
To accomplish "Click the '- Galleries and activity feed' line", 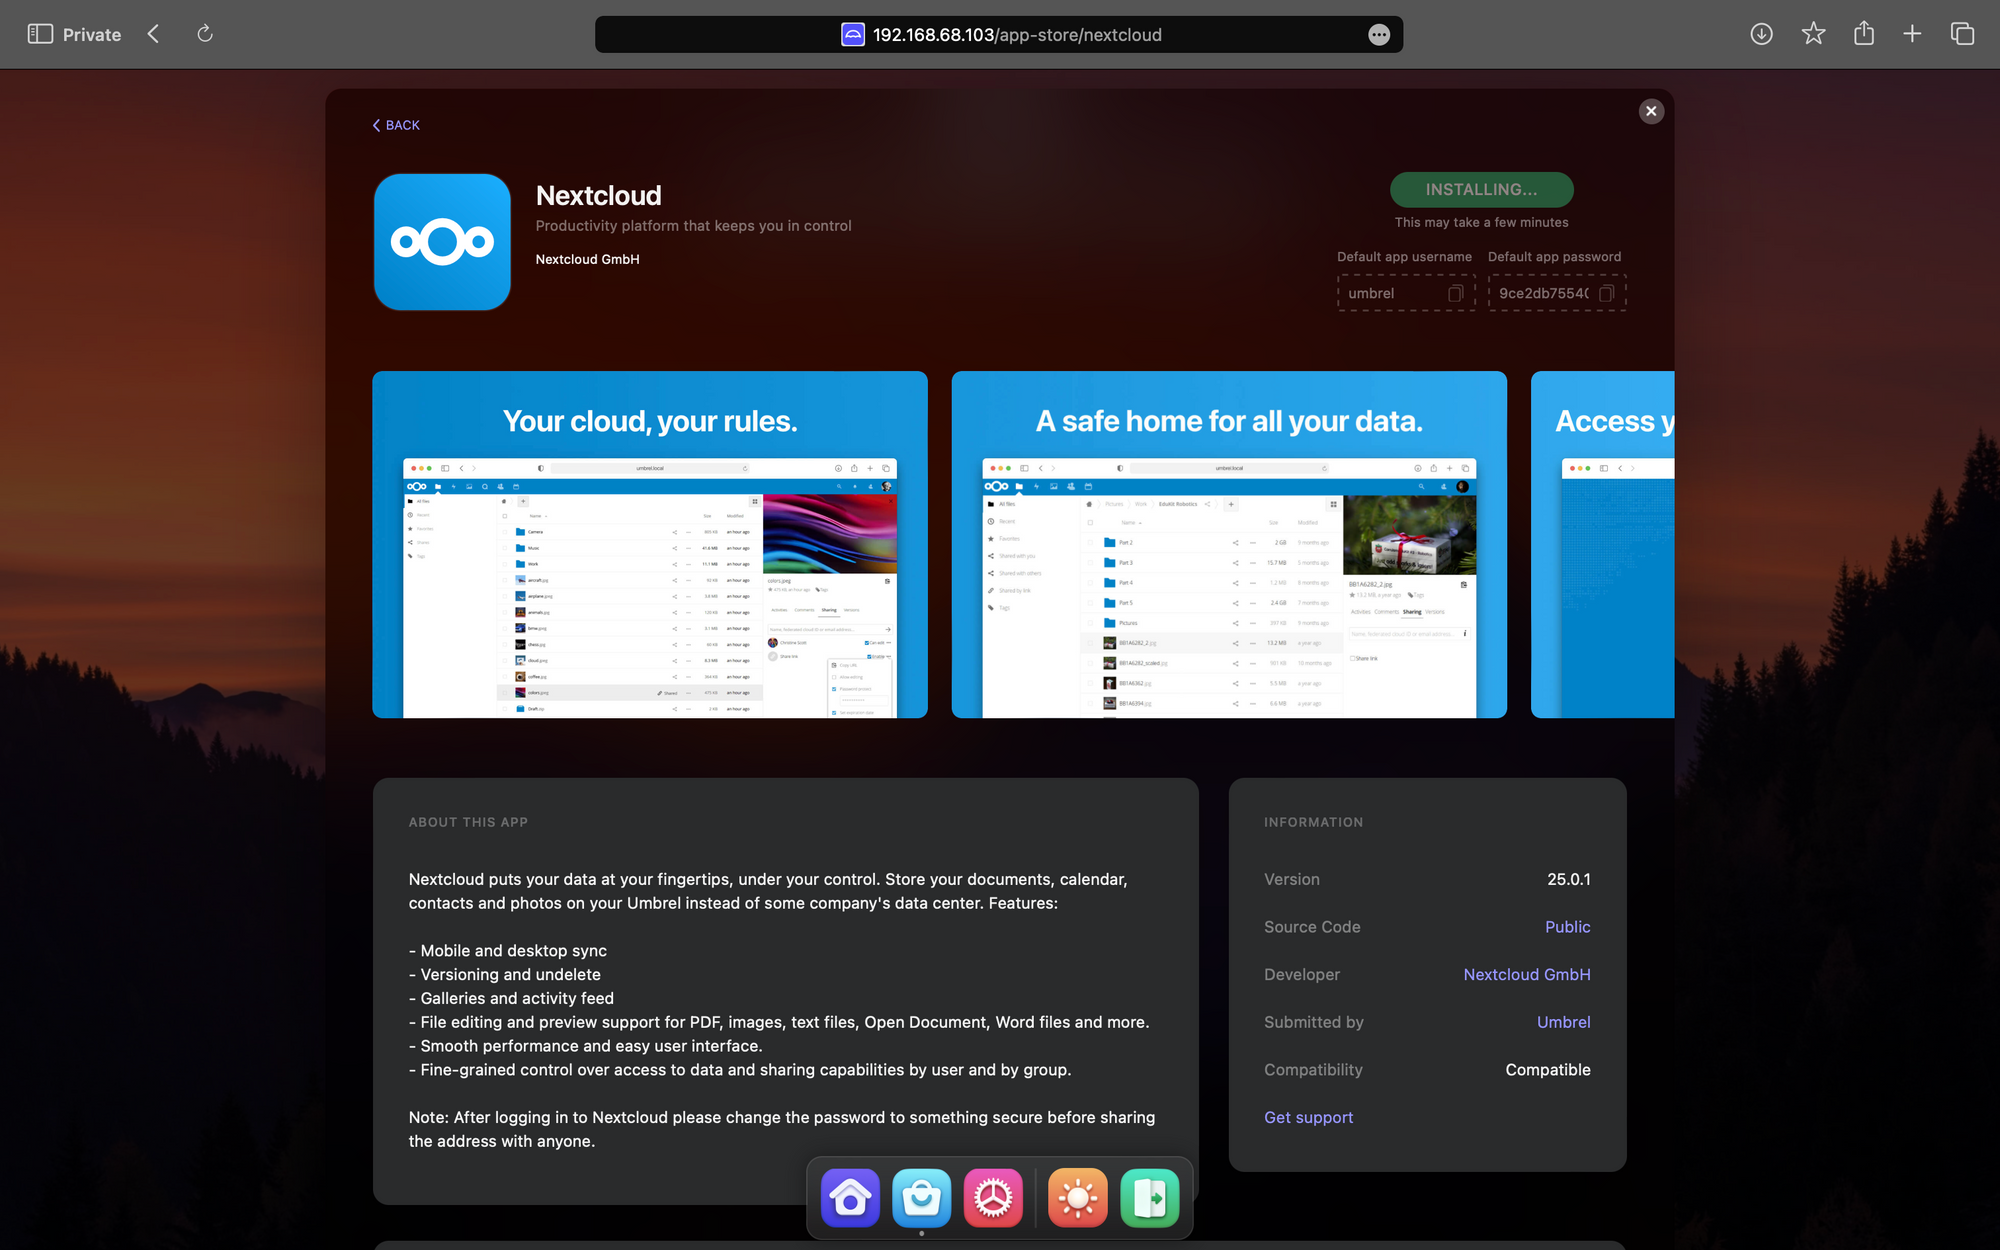I will point(511,999).
